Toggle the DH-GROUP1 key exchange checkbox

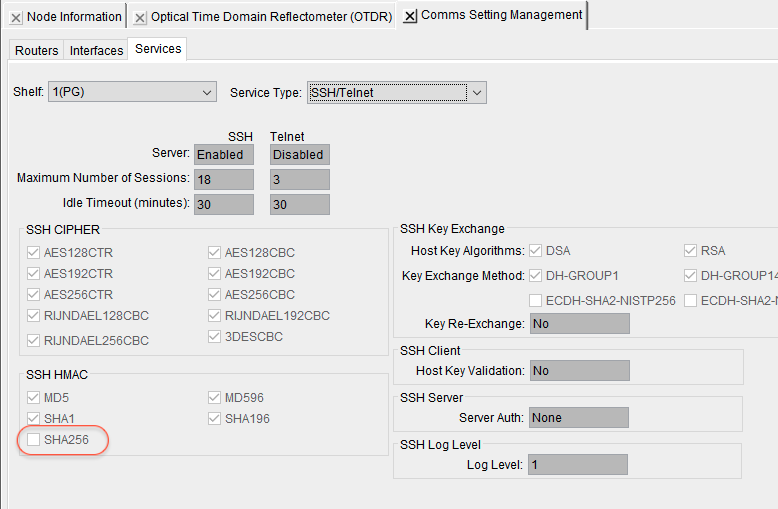(x=535, y=275)
